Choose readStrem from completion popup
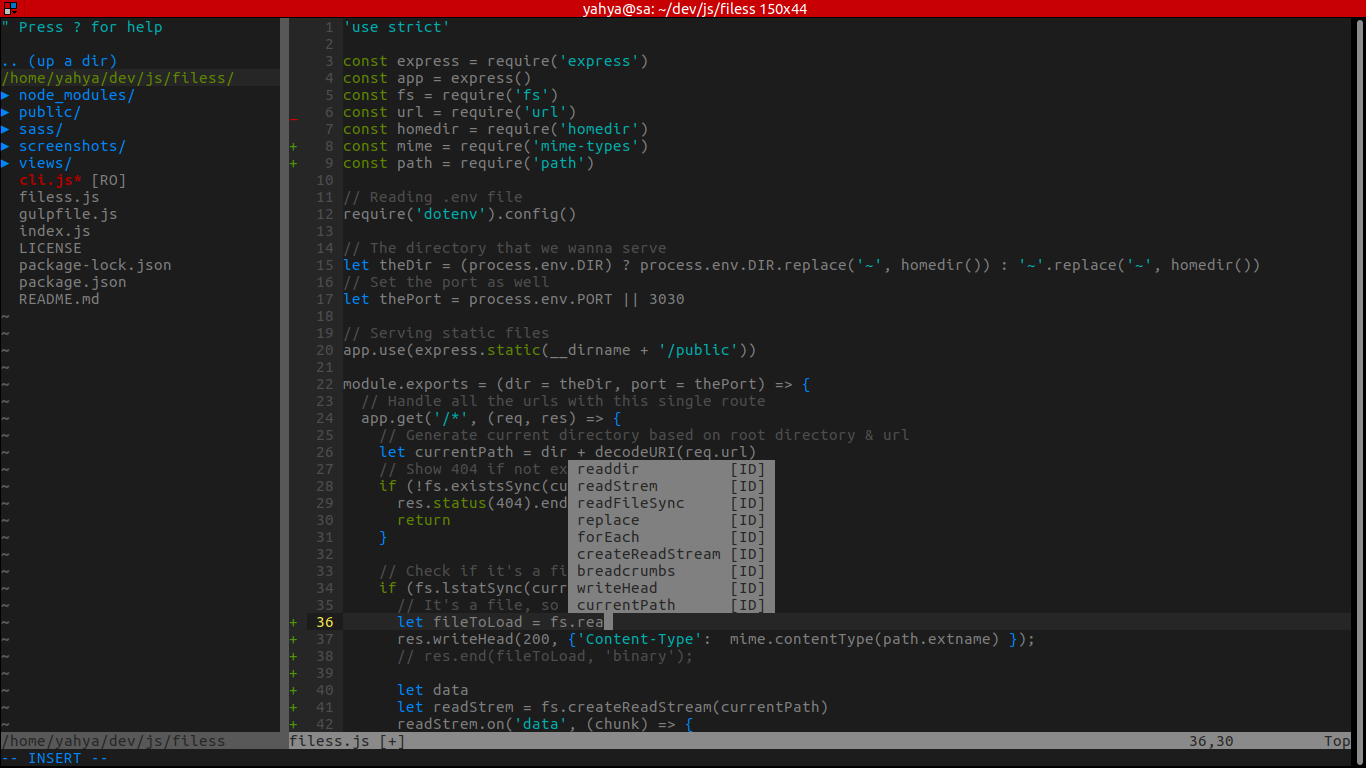 [x=671, y=486]
